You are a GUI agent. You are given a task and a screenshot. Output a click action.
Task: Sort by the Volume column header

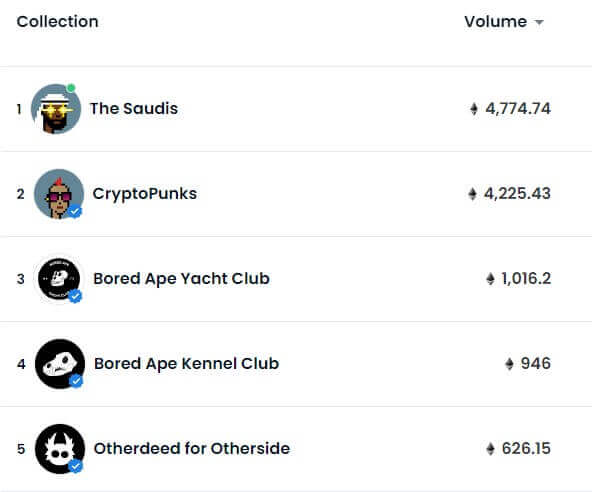495,22
